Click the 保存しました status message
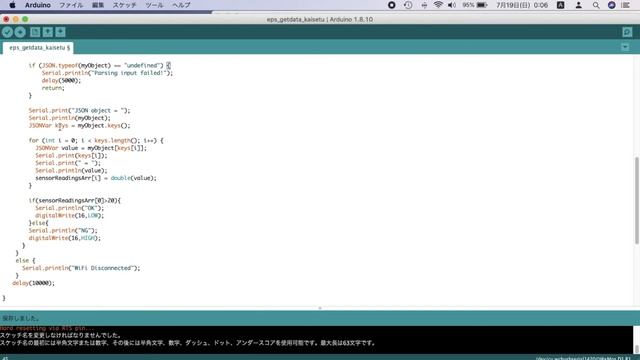 [x=21, y=318]
